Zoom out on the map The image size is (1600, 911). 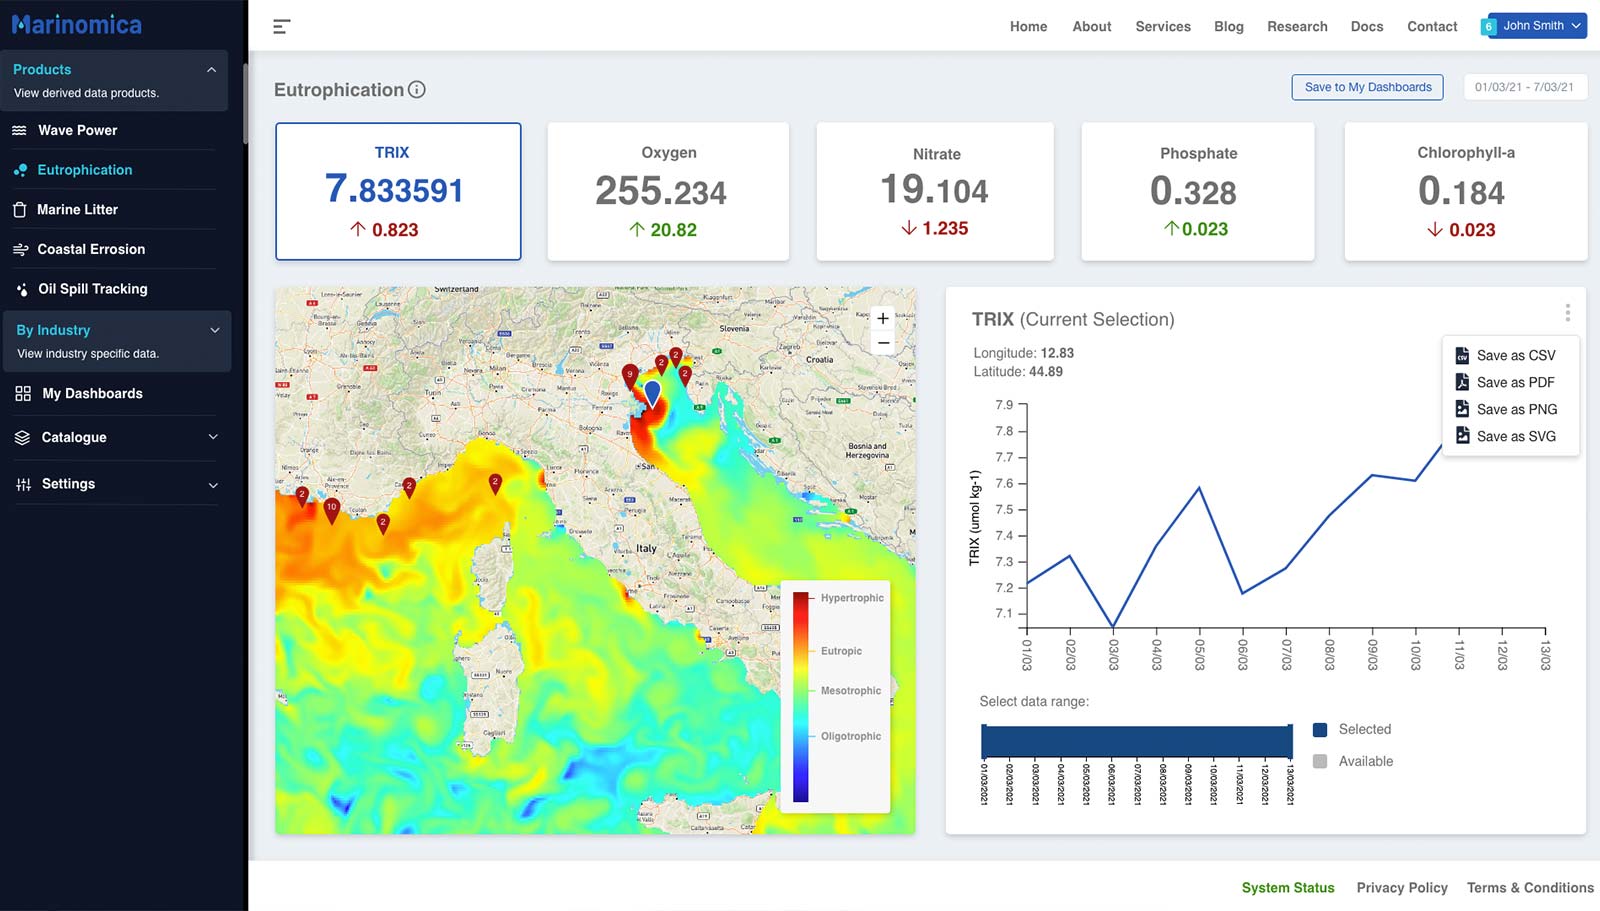tap(883, 343)
